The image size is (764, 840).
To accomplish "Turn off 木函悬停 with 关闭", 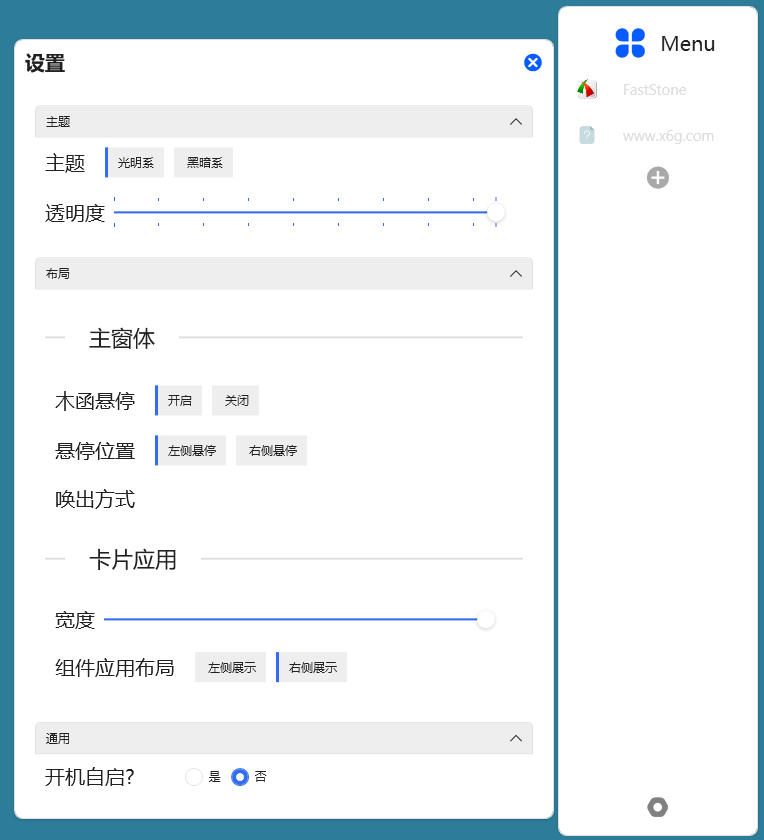I will (x=236, y=400).
